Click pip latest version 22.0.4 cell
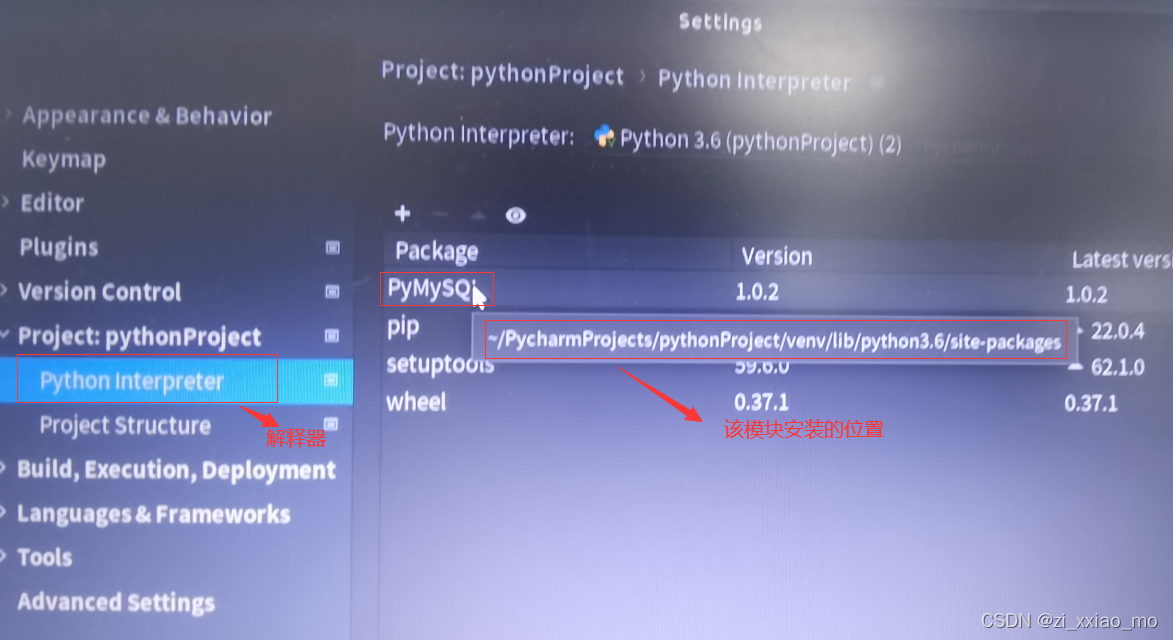 tap(1118, 330)
